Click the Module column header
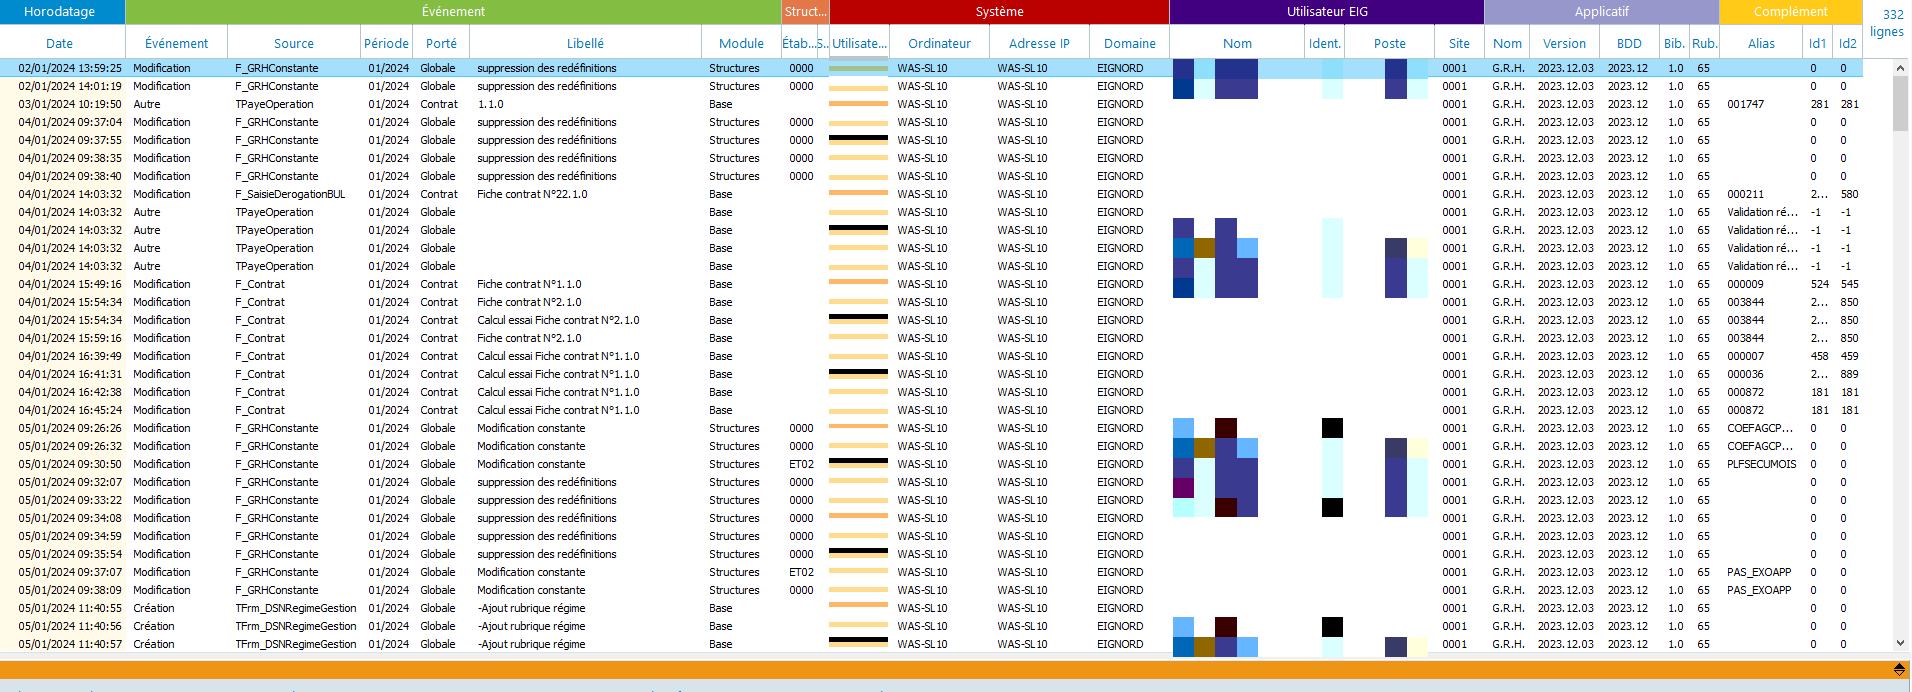This screenshot has width=1912, height=692. pyautogui.click(x=741, y=43)
